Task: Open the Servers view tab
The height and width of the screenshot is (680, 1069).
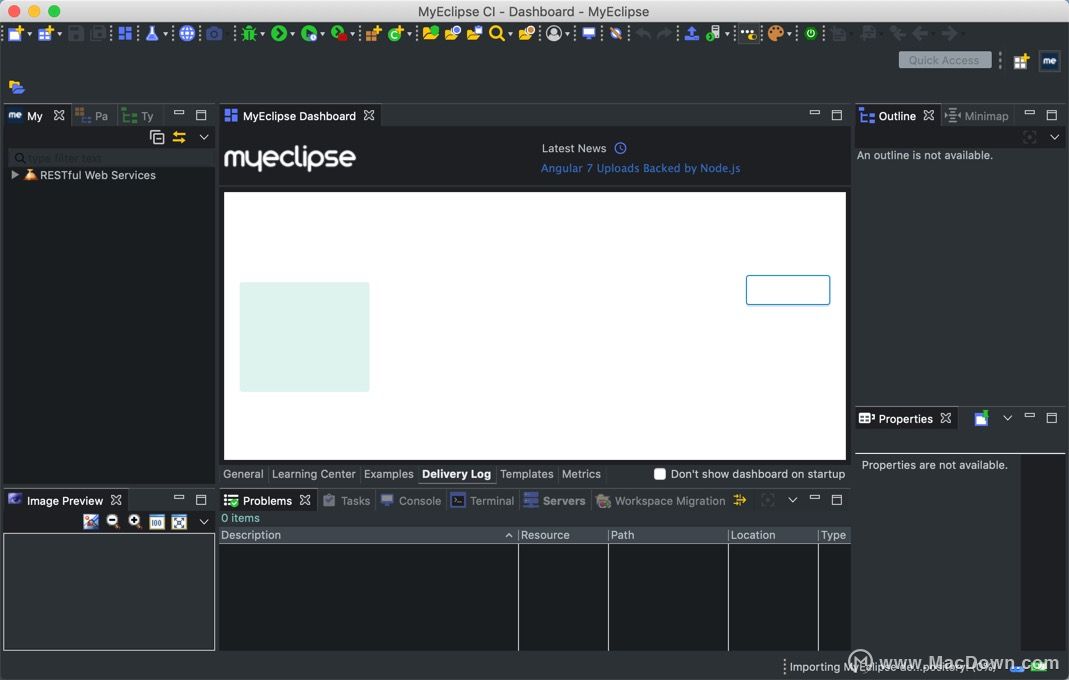Action: click(x=554, y=501)
